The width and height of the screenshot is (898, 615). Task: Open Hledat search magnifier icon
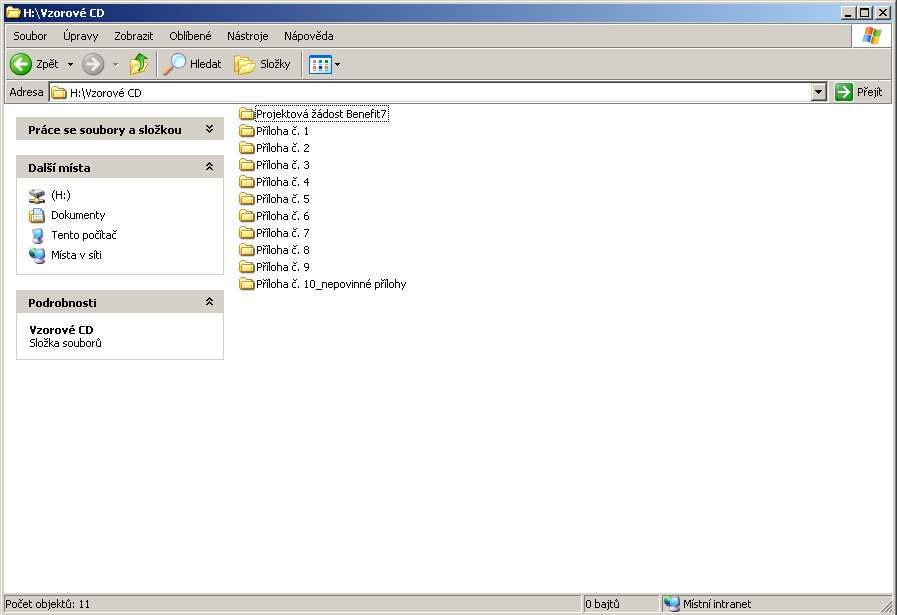click(x=176, y=64)
